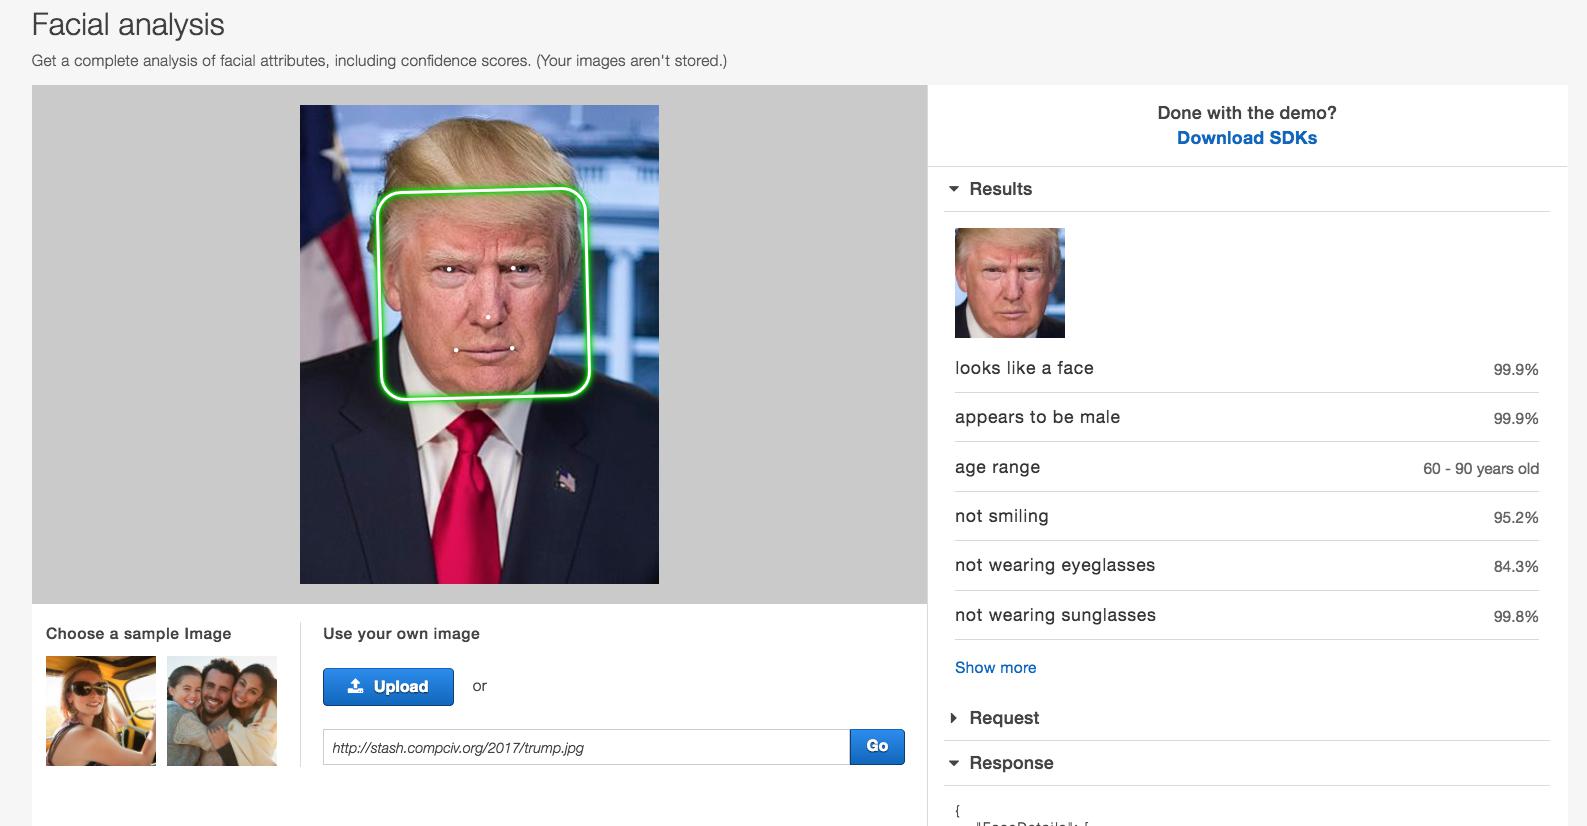
Task: Select the 'not wearing eyeglasses' result row
Action: pos(1246,565)
